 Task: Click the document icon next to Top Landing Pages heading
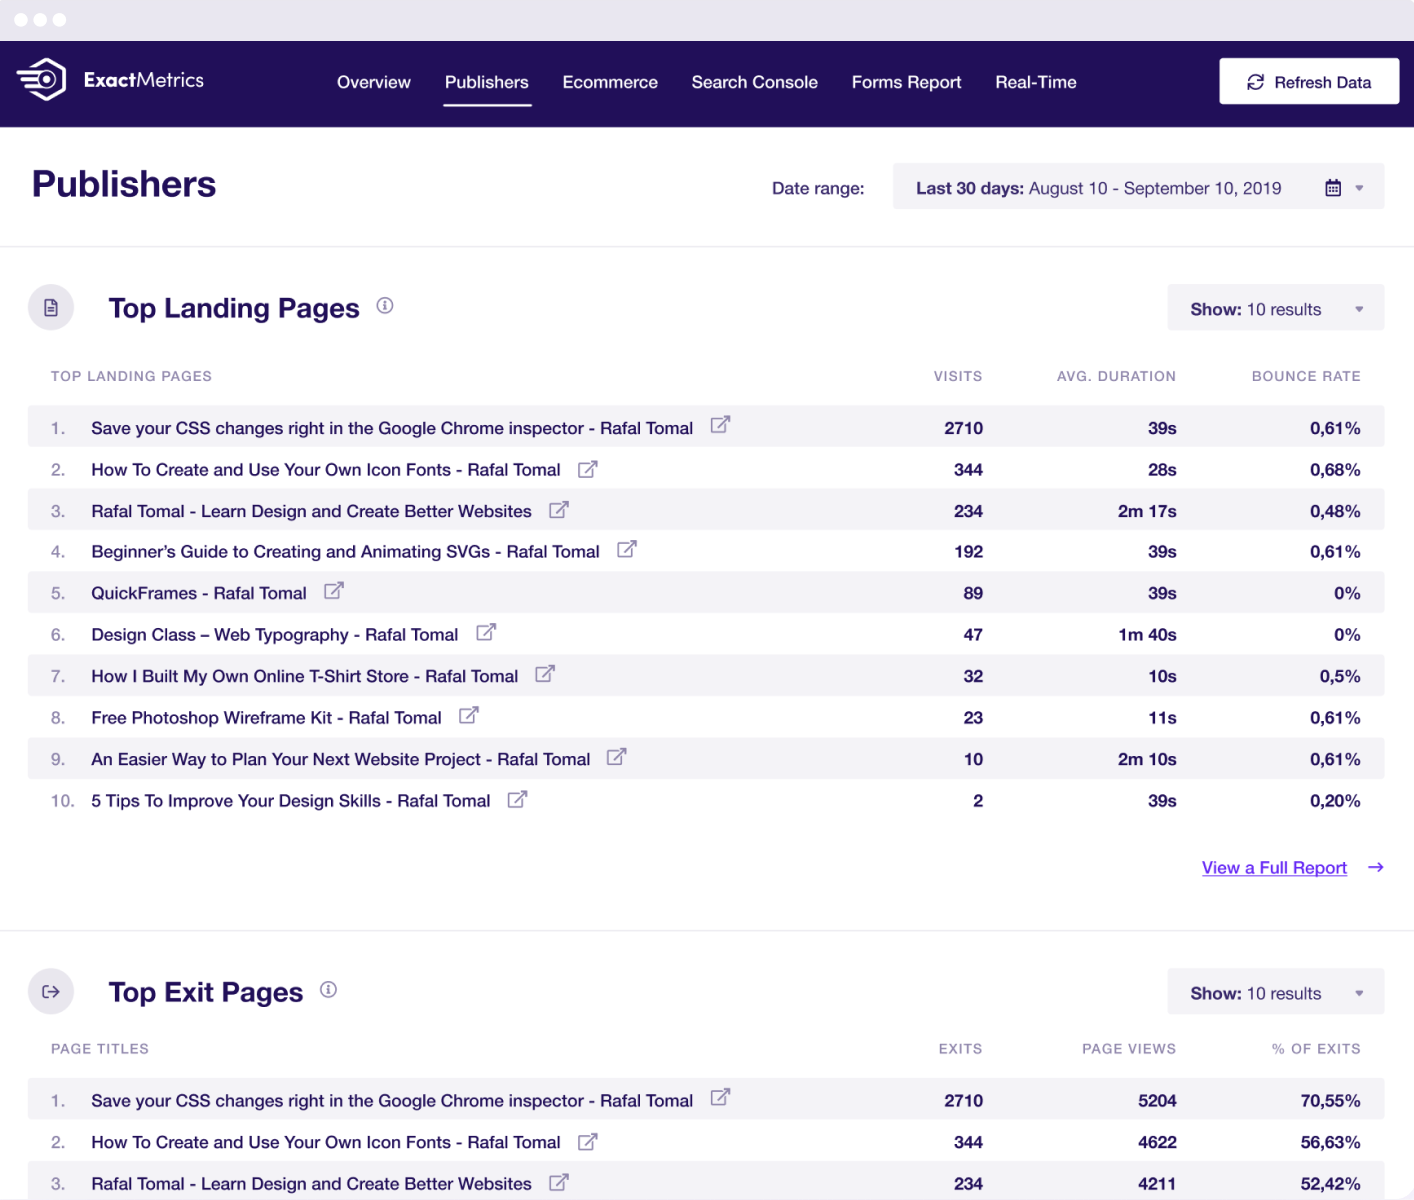pyautogui.click(x=51, y=307)
